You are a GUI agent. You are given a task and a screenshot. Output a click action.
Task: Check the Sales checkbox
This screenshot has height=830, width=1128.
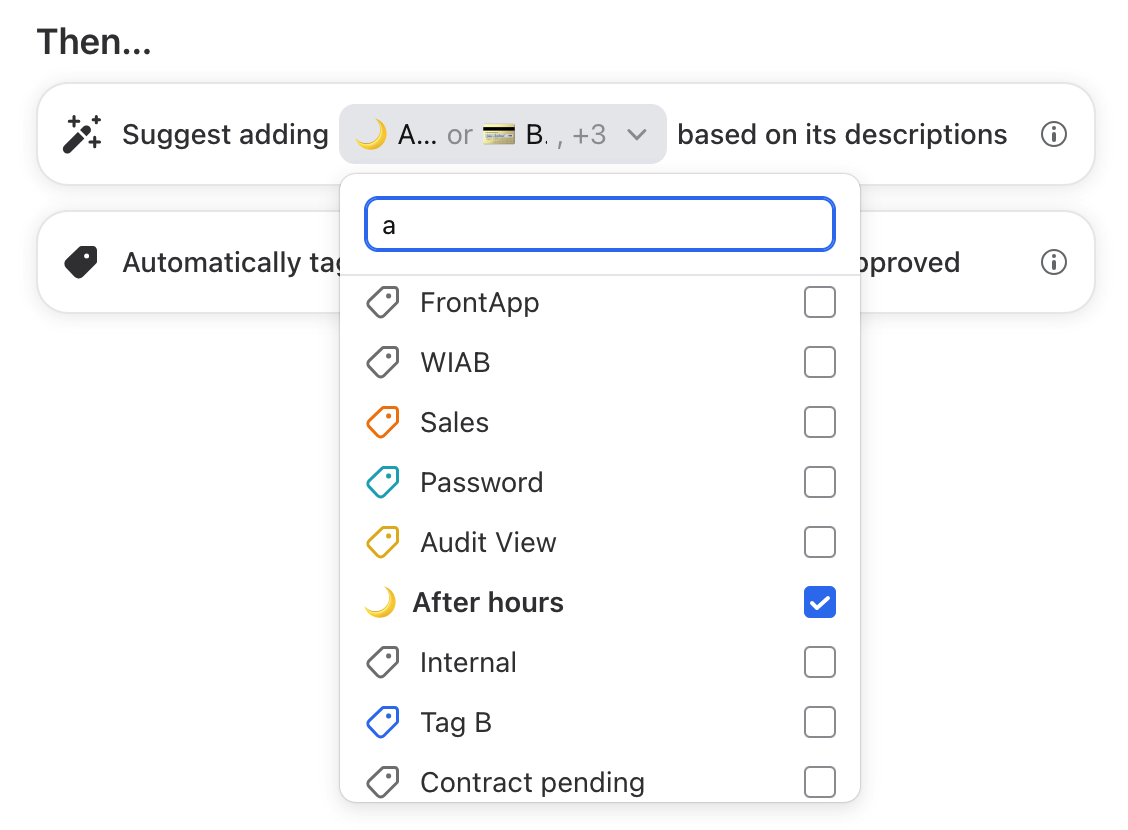tap(819, 422)
